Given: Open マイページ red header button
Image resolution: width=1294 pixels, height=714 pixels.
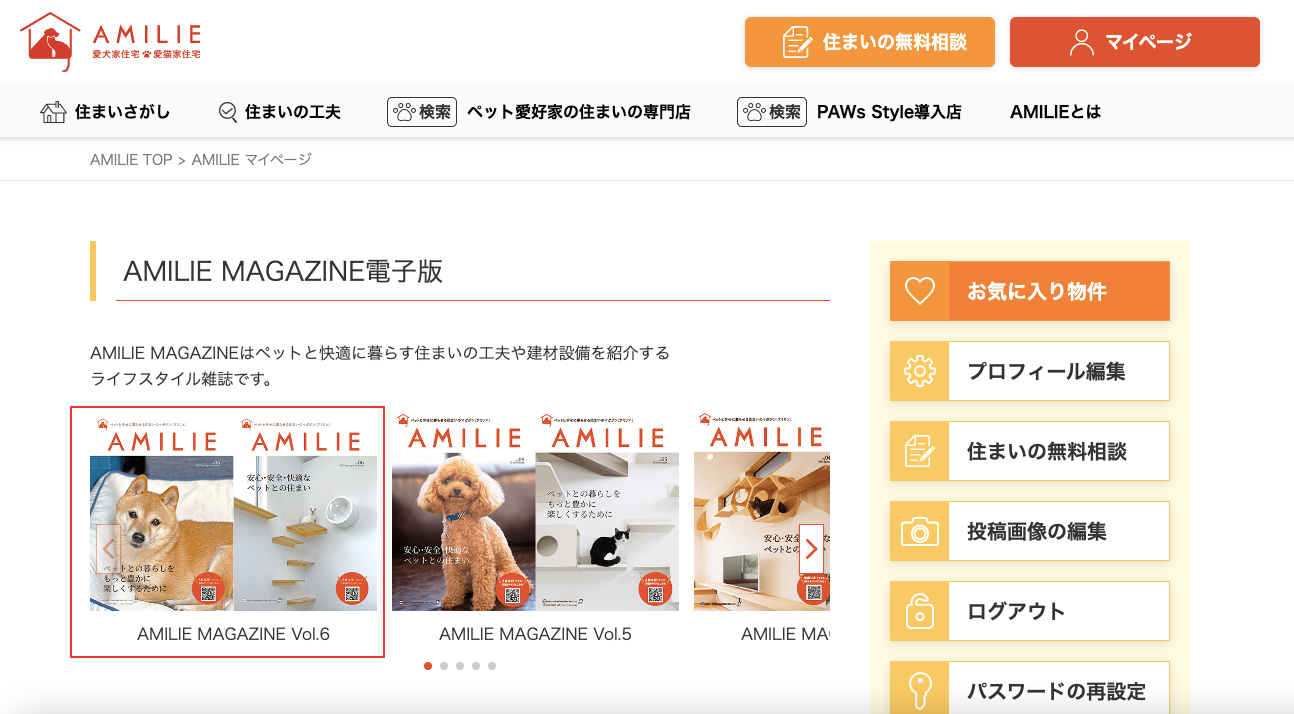Looking at the screenshot, I should [x=1135, y=42].
